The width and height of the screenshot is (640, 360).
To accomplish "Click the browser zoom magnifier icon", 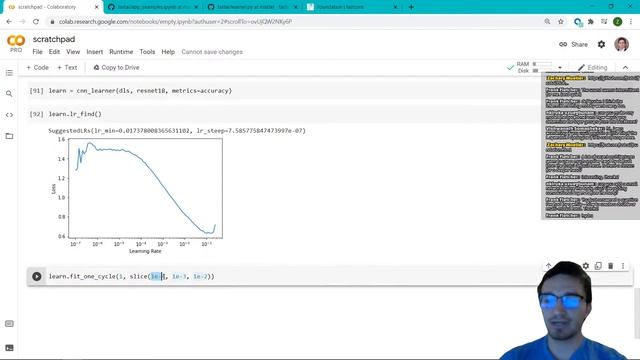I will tap(547, 22).
